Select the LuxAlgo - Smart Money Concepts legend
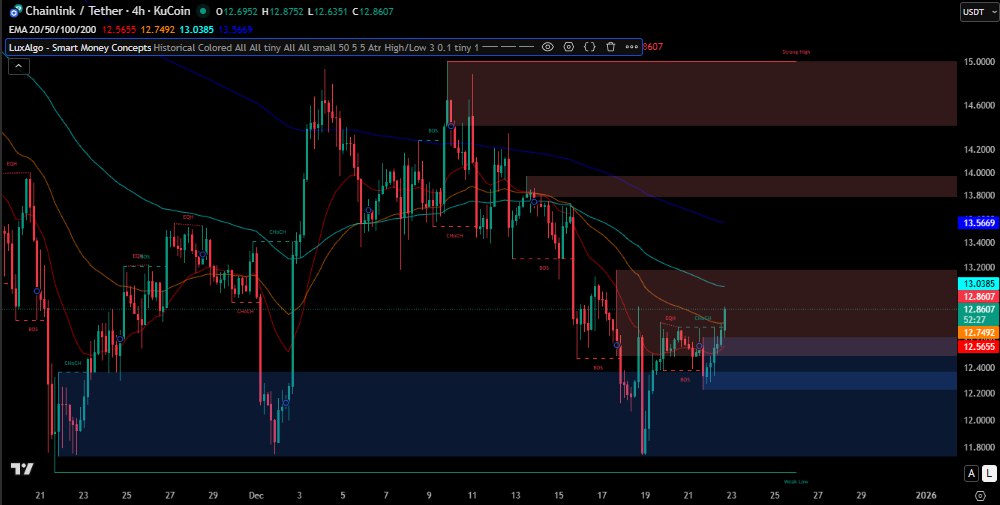The width and height of the screenshot is (1000, 505). pos(80,46)
